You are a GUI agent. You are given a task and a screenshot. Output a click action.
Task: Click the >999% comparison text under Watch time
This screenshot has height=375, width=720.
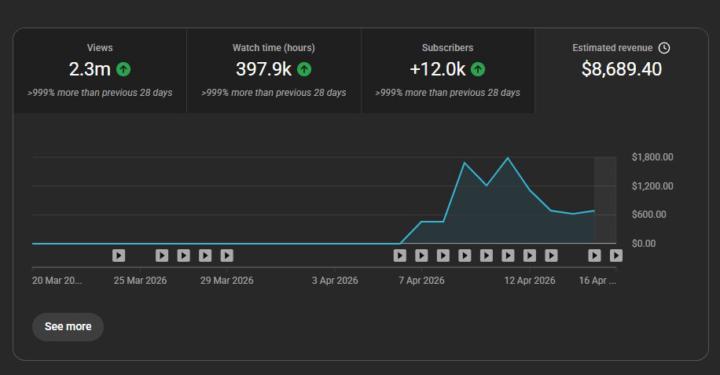274,93
